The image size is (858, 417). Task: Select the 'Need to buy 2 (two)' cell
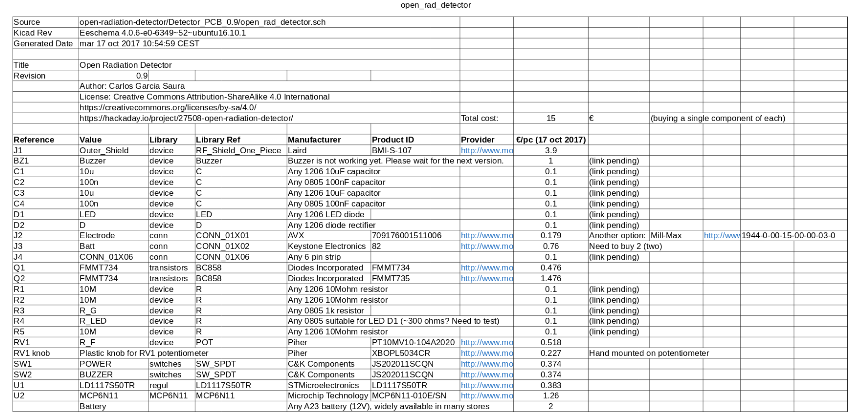625,246
